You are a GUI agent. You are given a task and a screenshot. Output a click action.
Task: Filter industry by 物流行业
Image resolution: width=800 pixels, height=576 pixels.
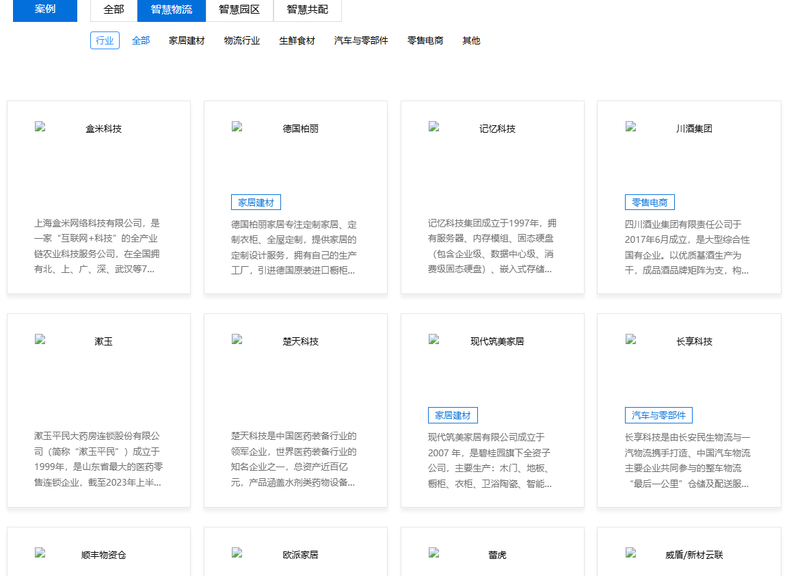[242, 41]
